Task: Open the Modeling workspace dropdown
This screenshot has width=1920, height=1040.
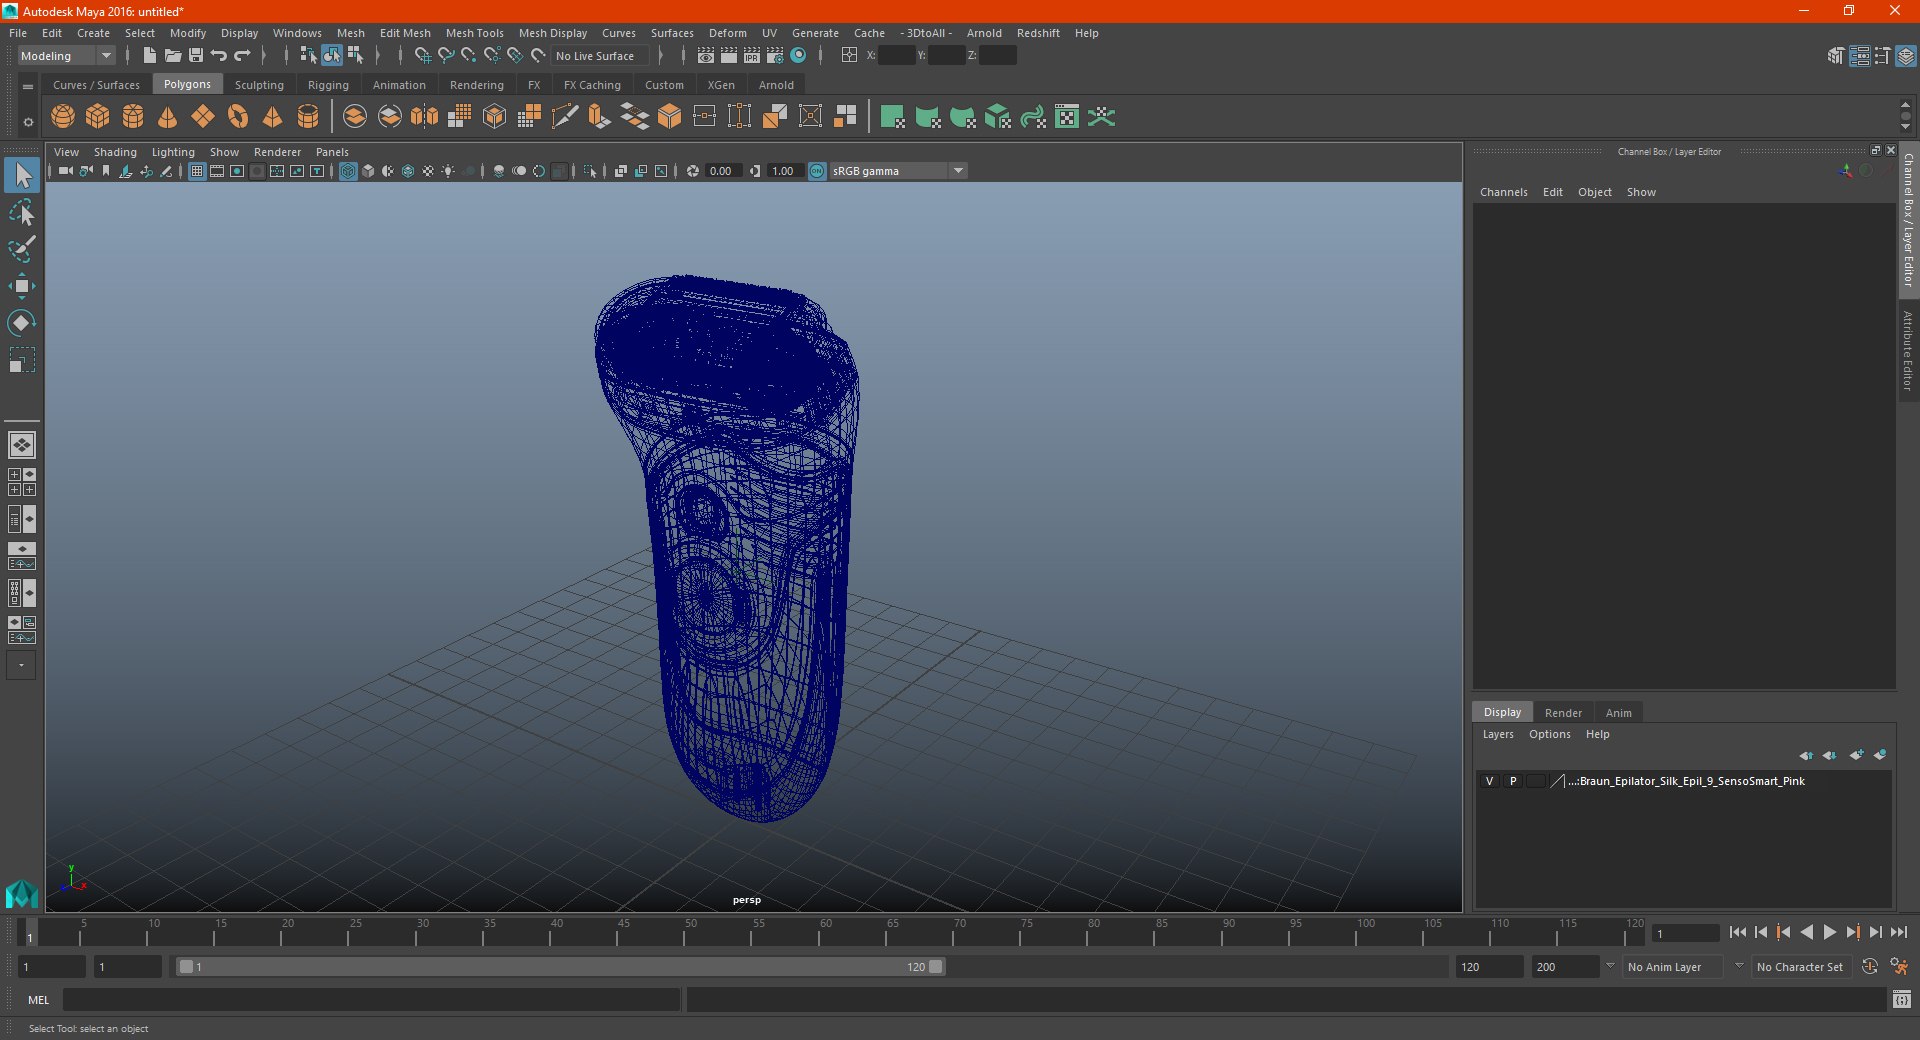Action: click(x=67, y=56)
